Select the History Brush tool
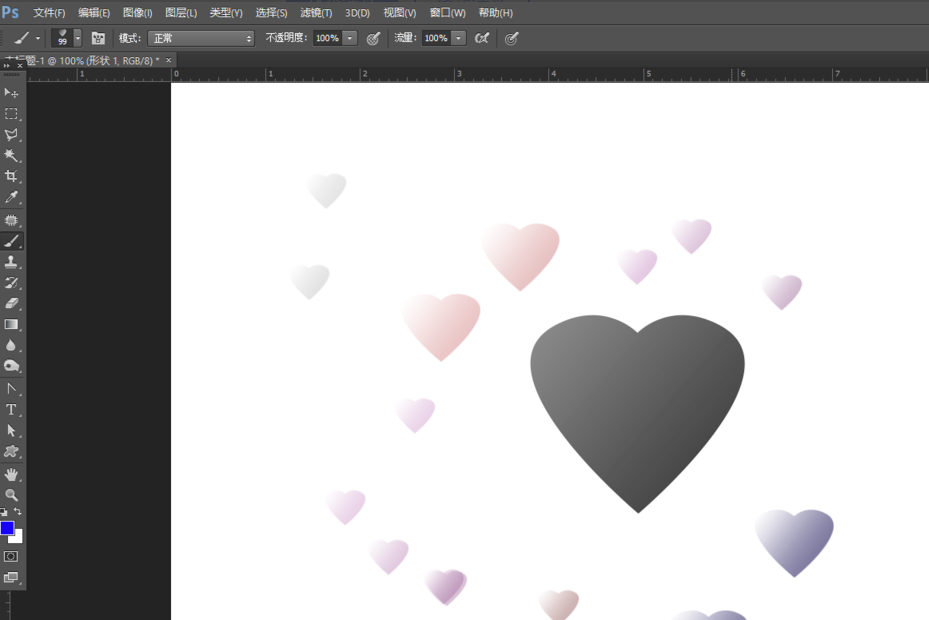Image resolution: width=929 pixels, height=620 pixels. [x=11, y=282]
